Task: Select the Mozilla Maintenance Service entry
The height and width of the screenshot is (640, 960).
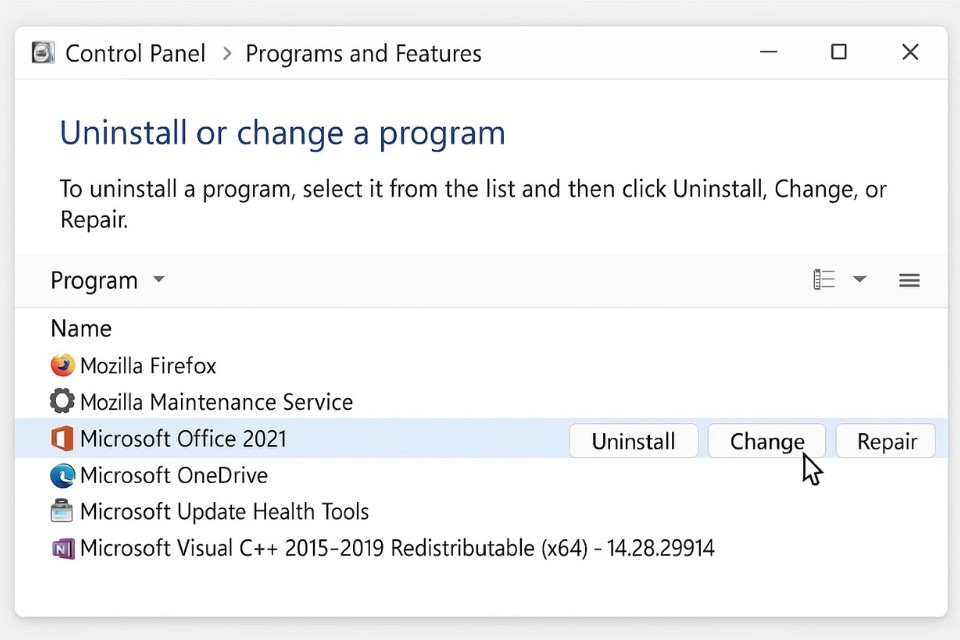Action: [x=216, y=402]
